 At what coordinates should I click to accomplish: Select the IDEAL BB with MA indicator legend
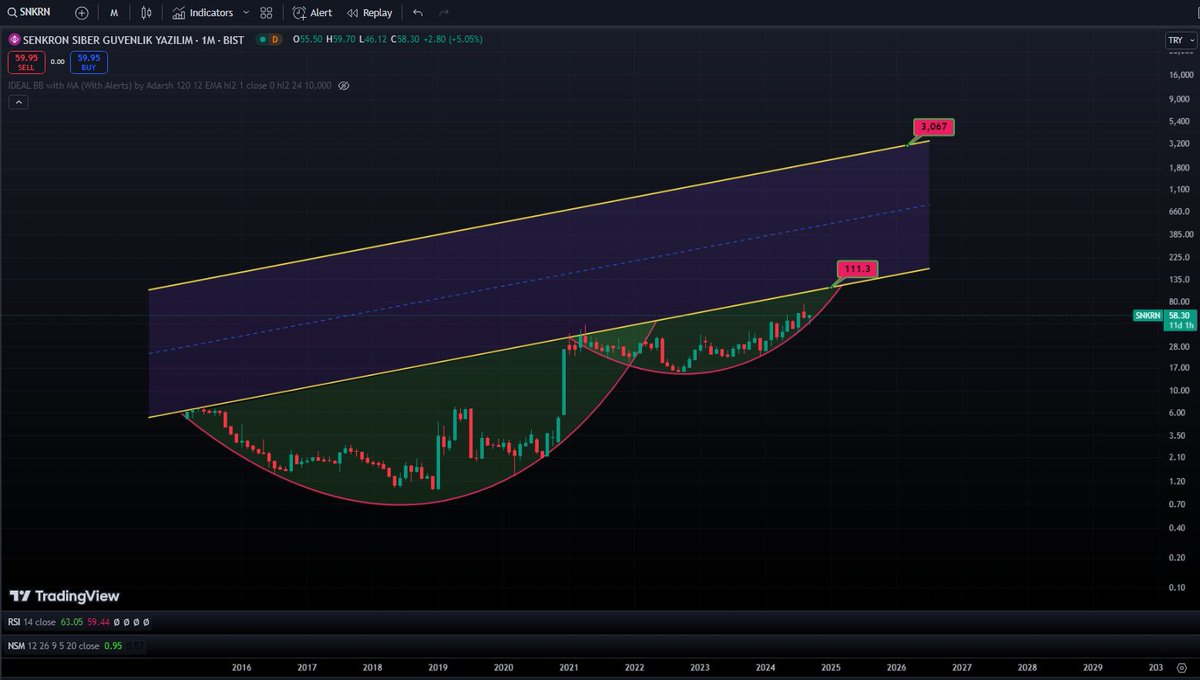170,86
